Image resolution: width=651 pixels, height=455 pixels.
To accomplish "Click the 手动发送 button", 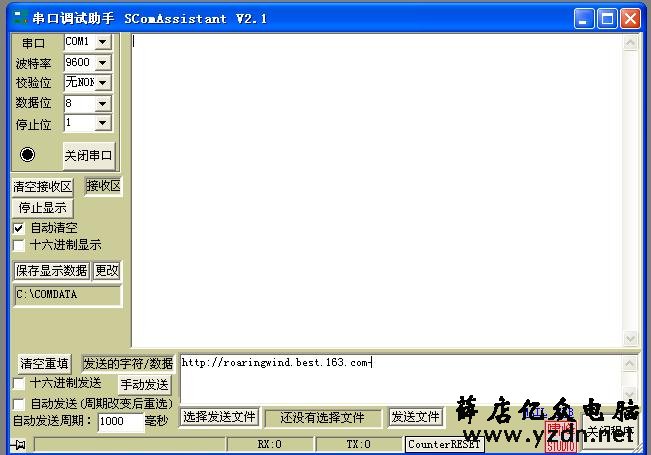I will click(x=144, y=384).
